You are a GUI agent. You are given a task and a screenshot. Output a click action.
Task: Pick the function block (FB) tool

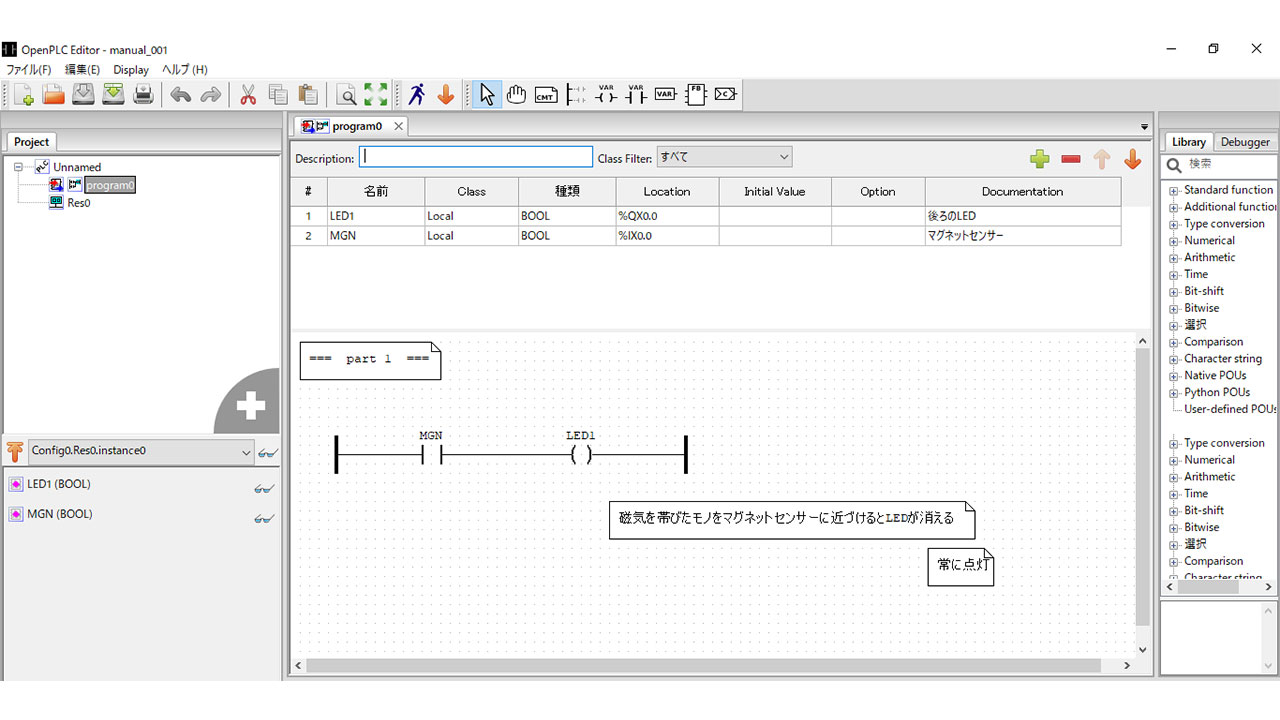tap(696, 95)
